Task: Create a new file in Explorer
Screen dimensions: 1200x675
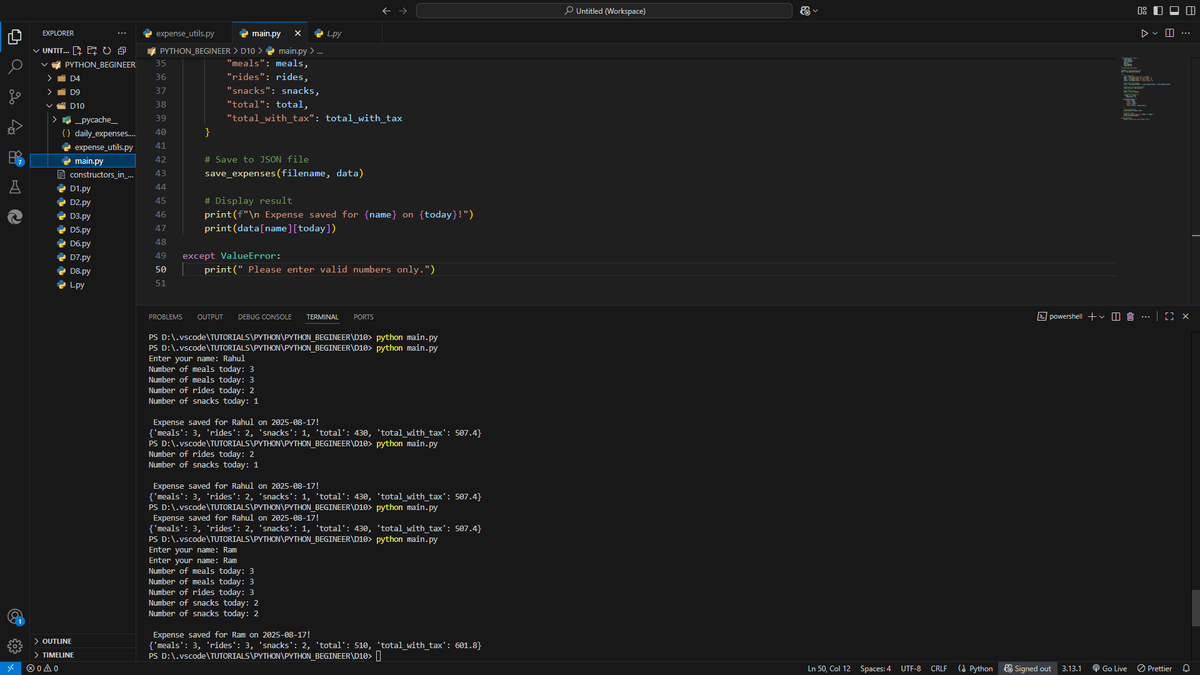Action: coord(79,51)
